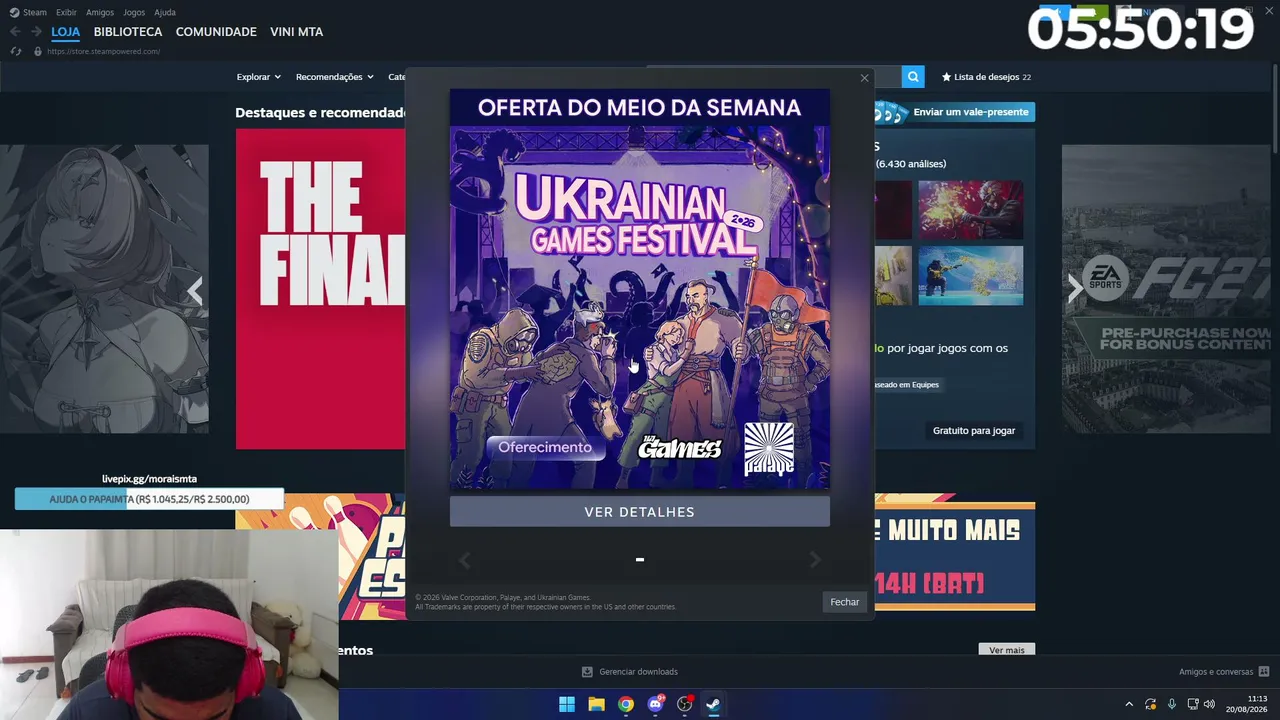Click the store carousel left arrow

click(x=195, y=290)
